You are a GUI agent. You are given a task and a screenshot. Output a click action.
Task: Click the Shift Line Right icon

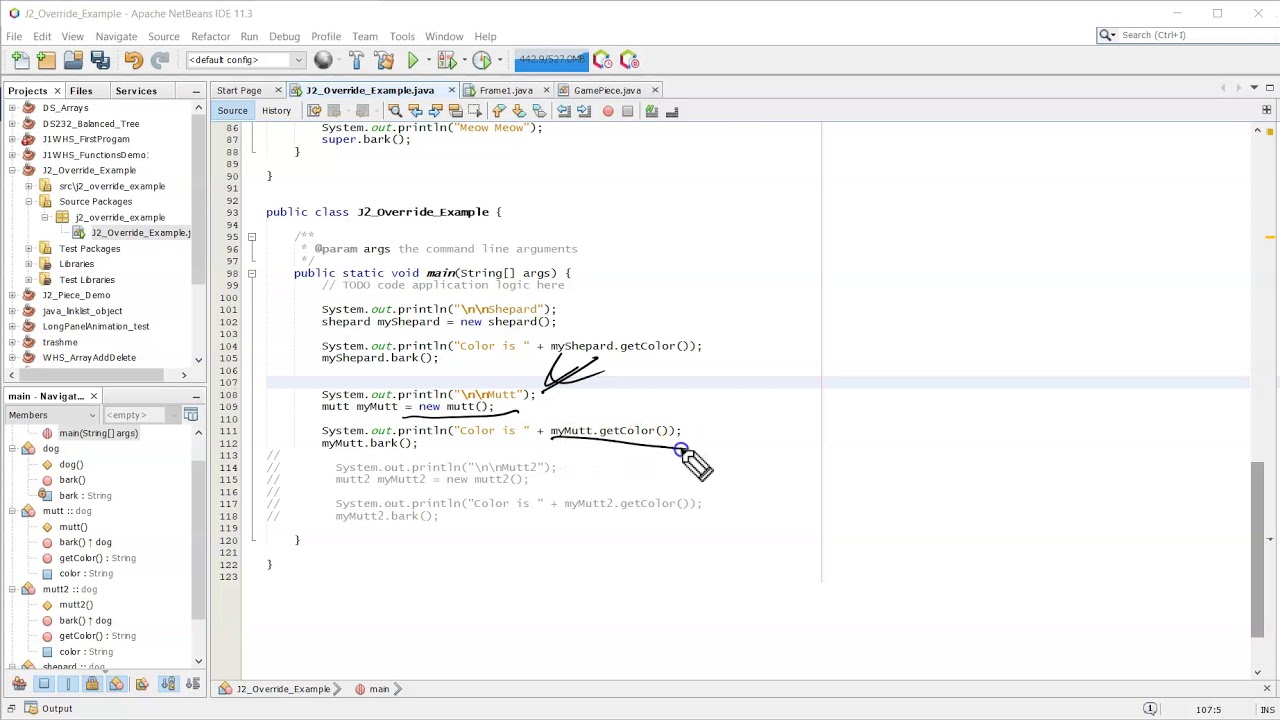[x=584, y=110]
